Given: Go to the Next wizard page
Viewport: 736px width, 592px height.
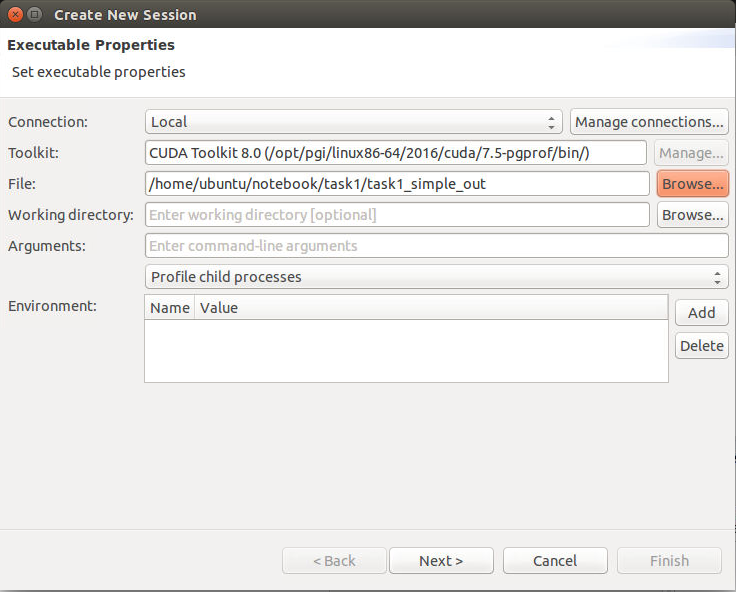Looking at the screenshot, I should [x=441, y=561].
